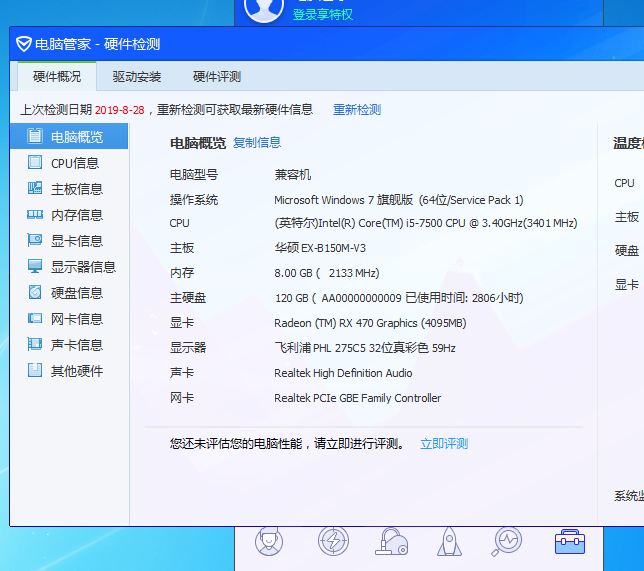Click the 兼容机 computer model value

292,175
